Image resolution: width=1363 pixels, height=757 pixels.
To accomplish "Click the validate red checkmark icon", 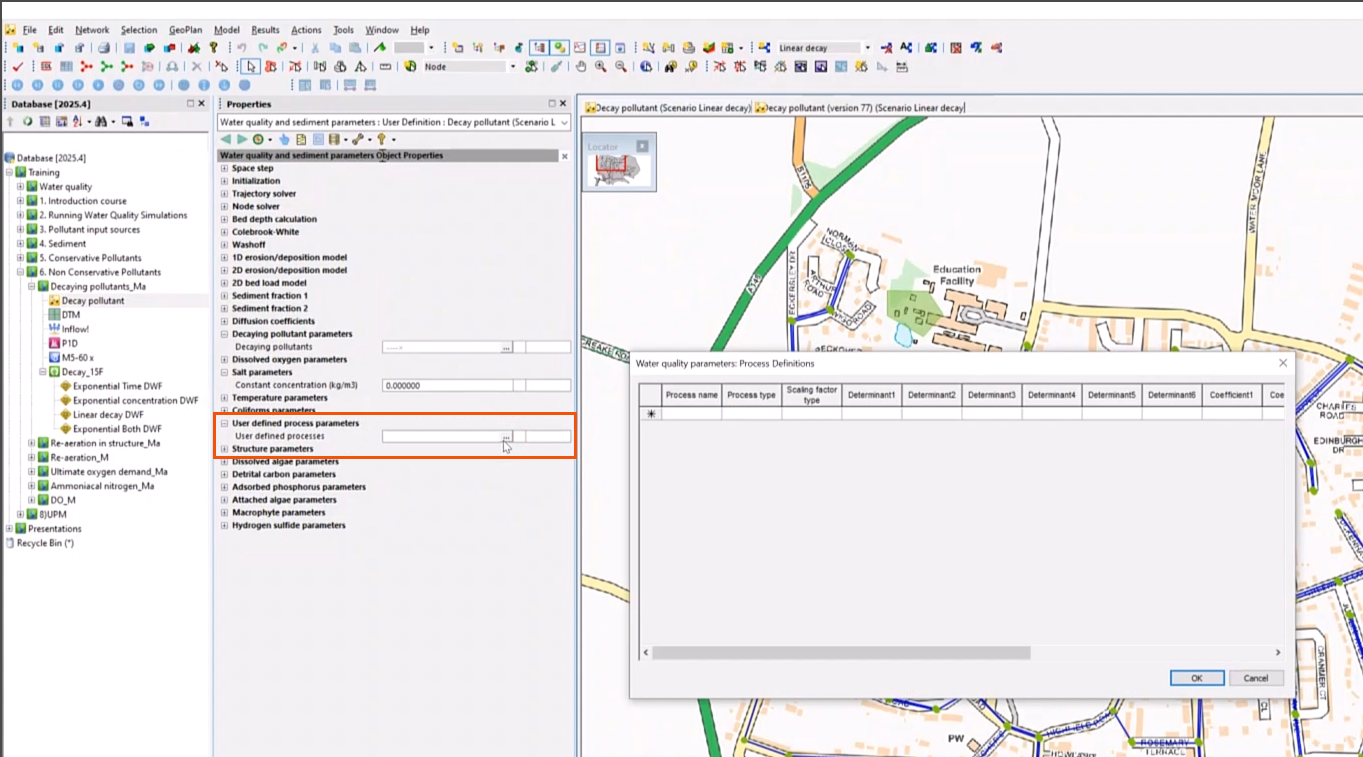I will [x=18, y=67].
